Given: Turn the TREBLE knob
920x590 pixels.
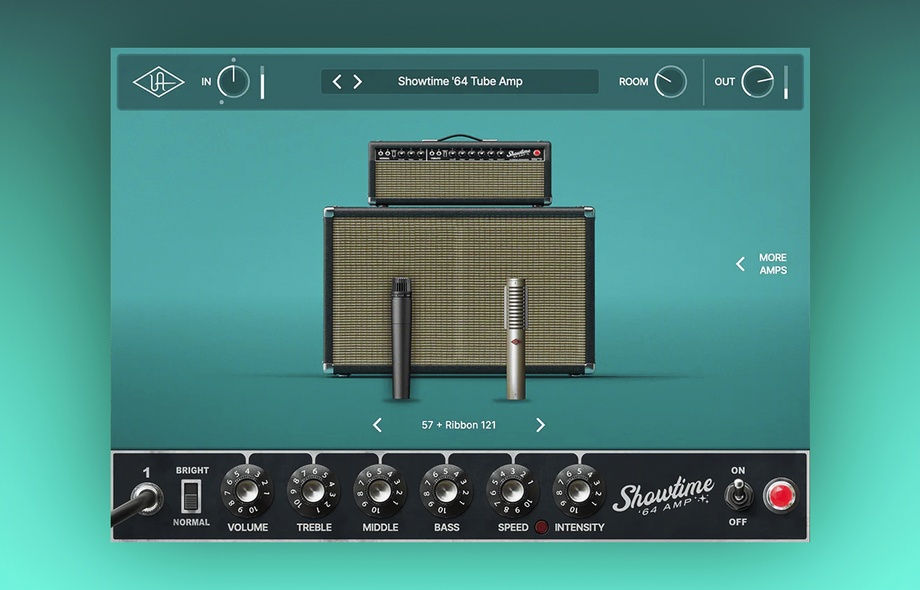Looking at the screenshot, I should (313, 491).
